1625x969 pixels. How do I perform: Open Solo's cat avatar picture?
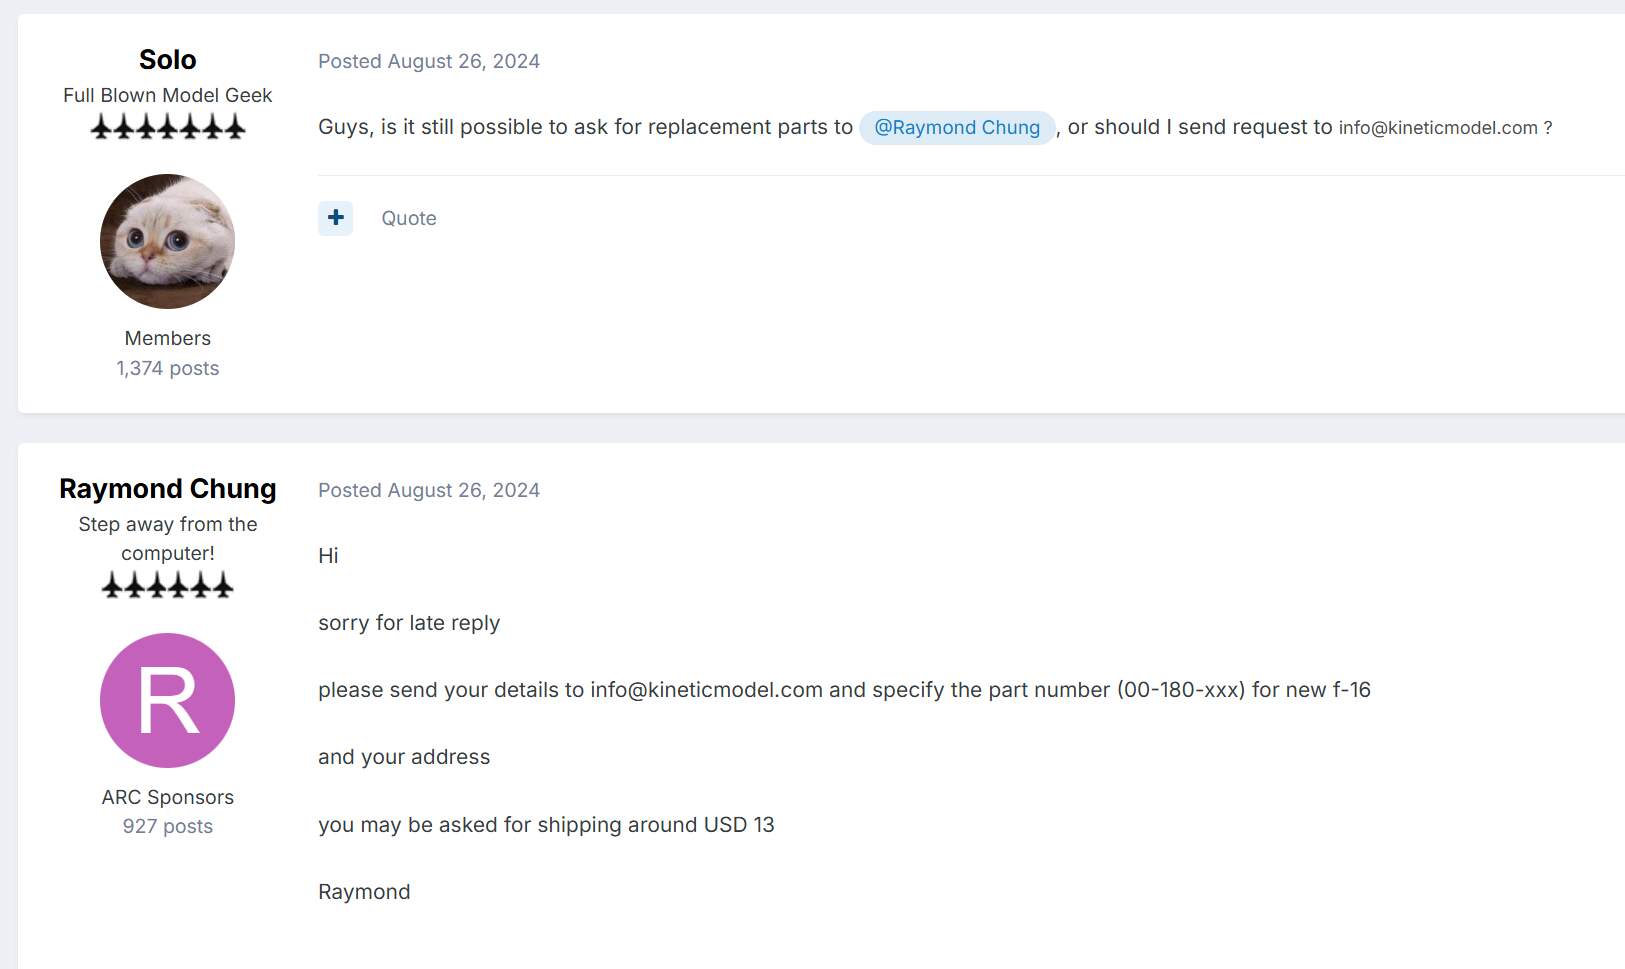point(168,241)
